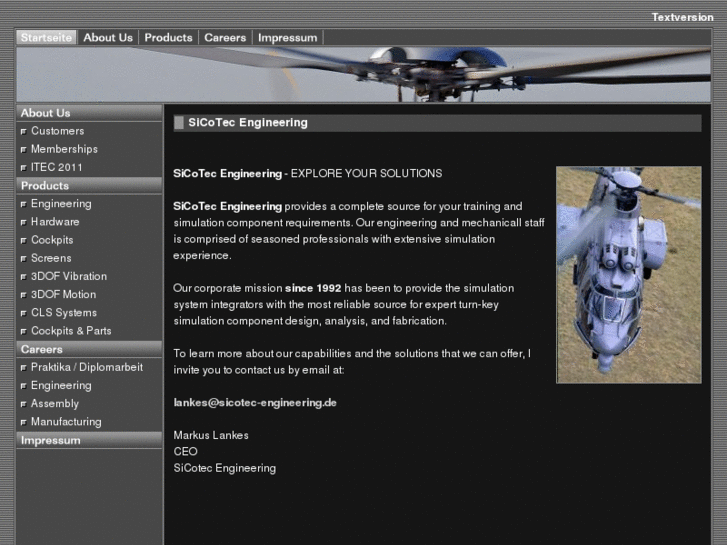Viewport: 727px width, 545px height.
Task: Open the Hardware sidebar link
Action: coord(55,222)
